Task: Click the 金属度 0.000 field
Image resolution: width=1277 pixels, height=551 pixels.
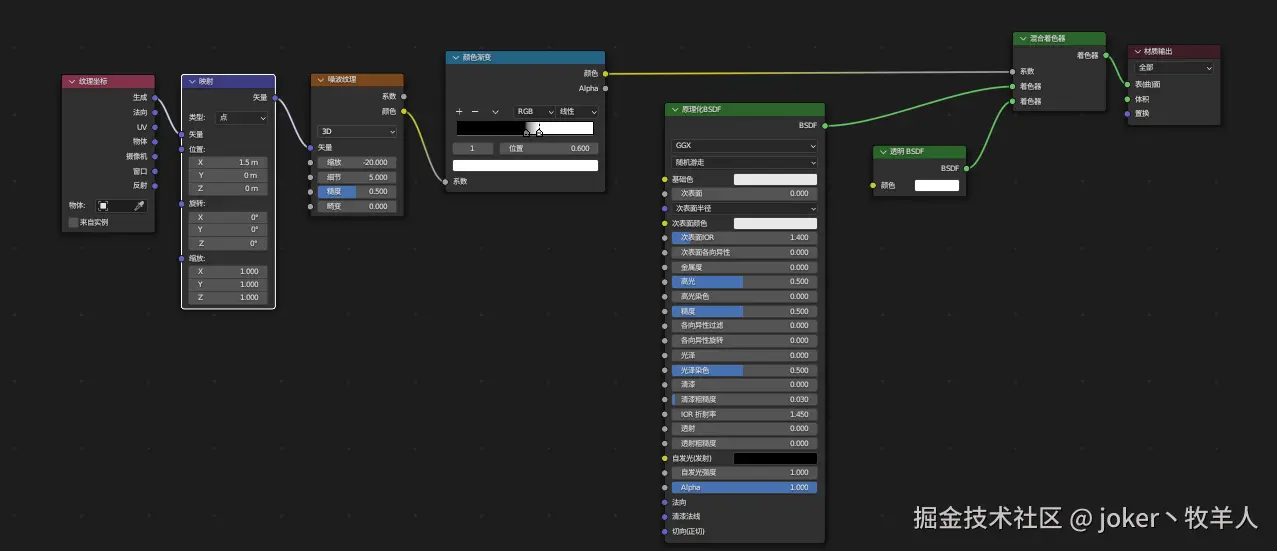Action: point(744,267)
